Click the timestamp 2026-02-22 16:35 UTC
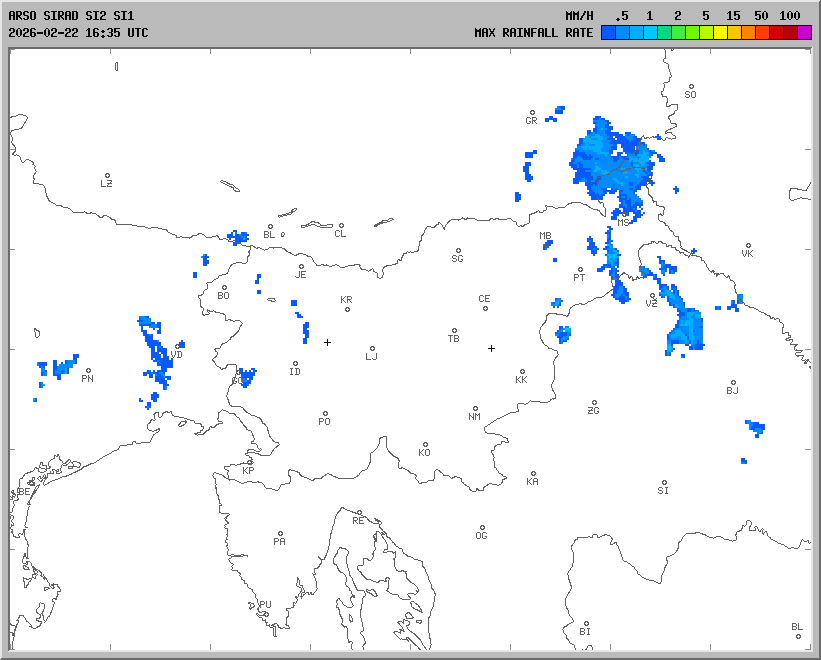 pos(78,32)
